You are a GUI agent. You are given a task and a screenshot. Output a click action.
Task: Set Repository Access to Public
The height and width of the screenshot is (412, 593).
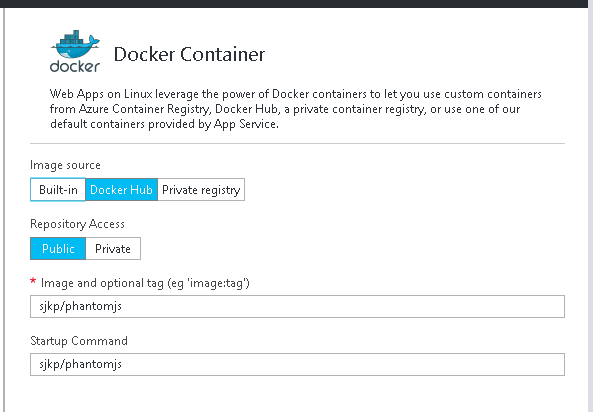(x=58, y=249)
